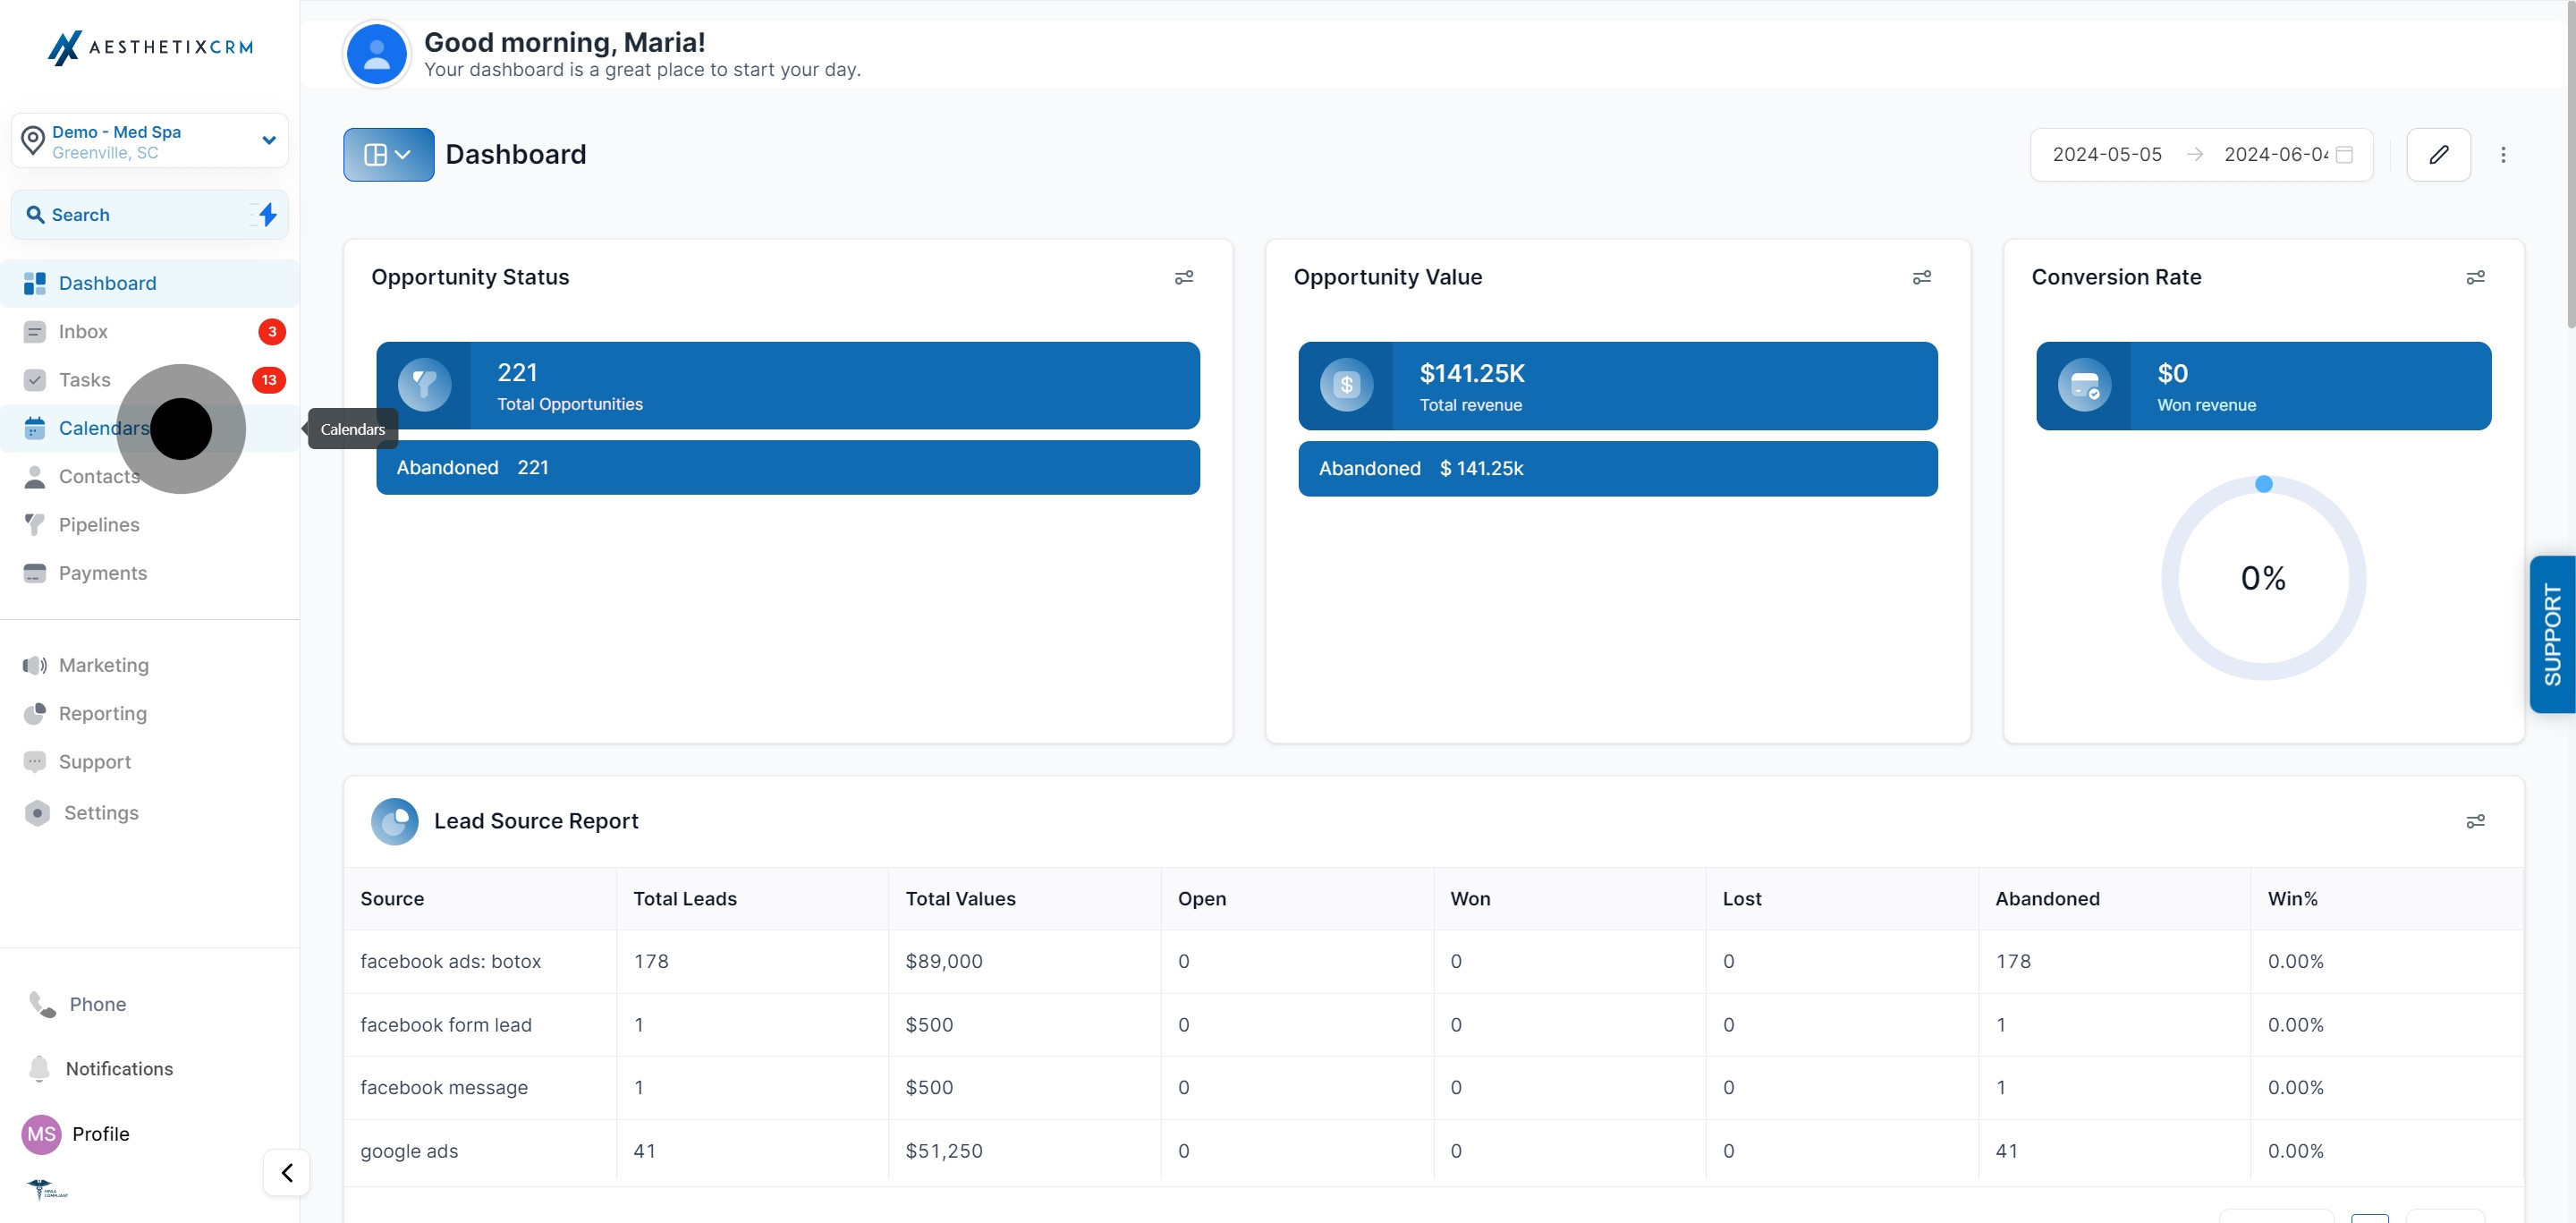2576x1223 pixels.
Task: Open Lead Source Report filter icon
Action: click(2475, 821)
